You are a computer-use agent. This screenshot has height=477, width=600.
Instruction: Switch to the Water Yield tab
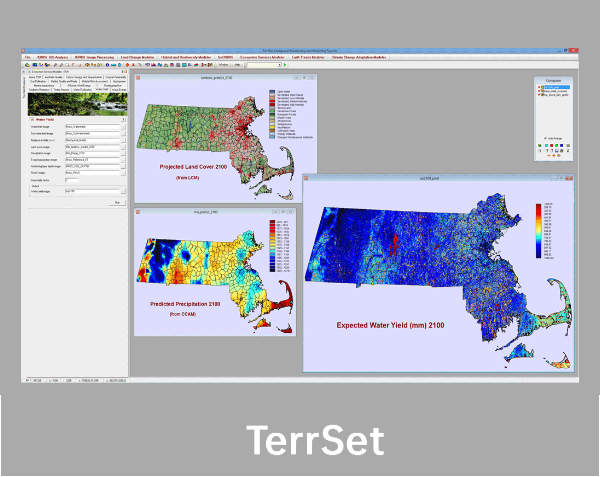pyautogui.click(x=102, y=90)
